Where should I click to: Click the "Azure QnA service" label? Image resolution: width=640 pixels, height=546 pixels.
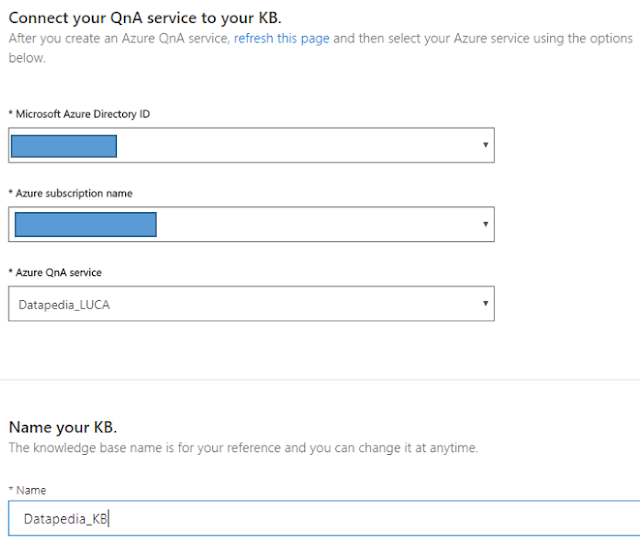click(58, 272)
